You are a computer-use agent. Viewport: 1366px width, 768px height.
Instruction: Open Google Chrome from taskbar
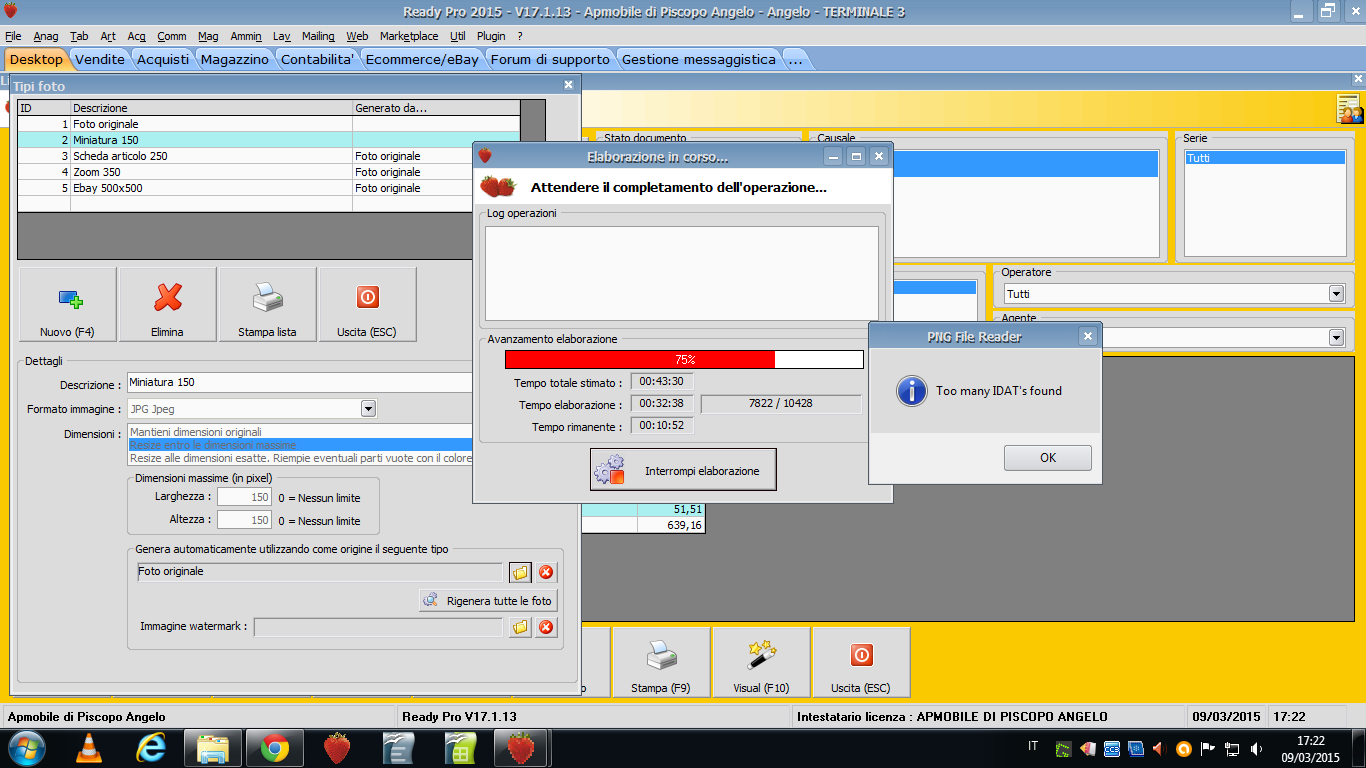(275, 748)
